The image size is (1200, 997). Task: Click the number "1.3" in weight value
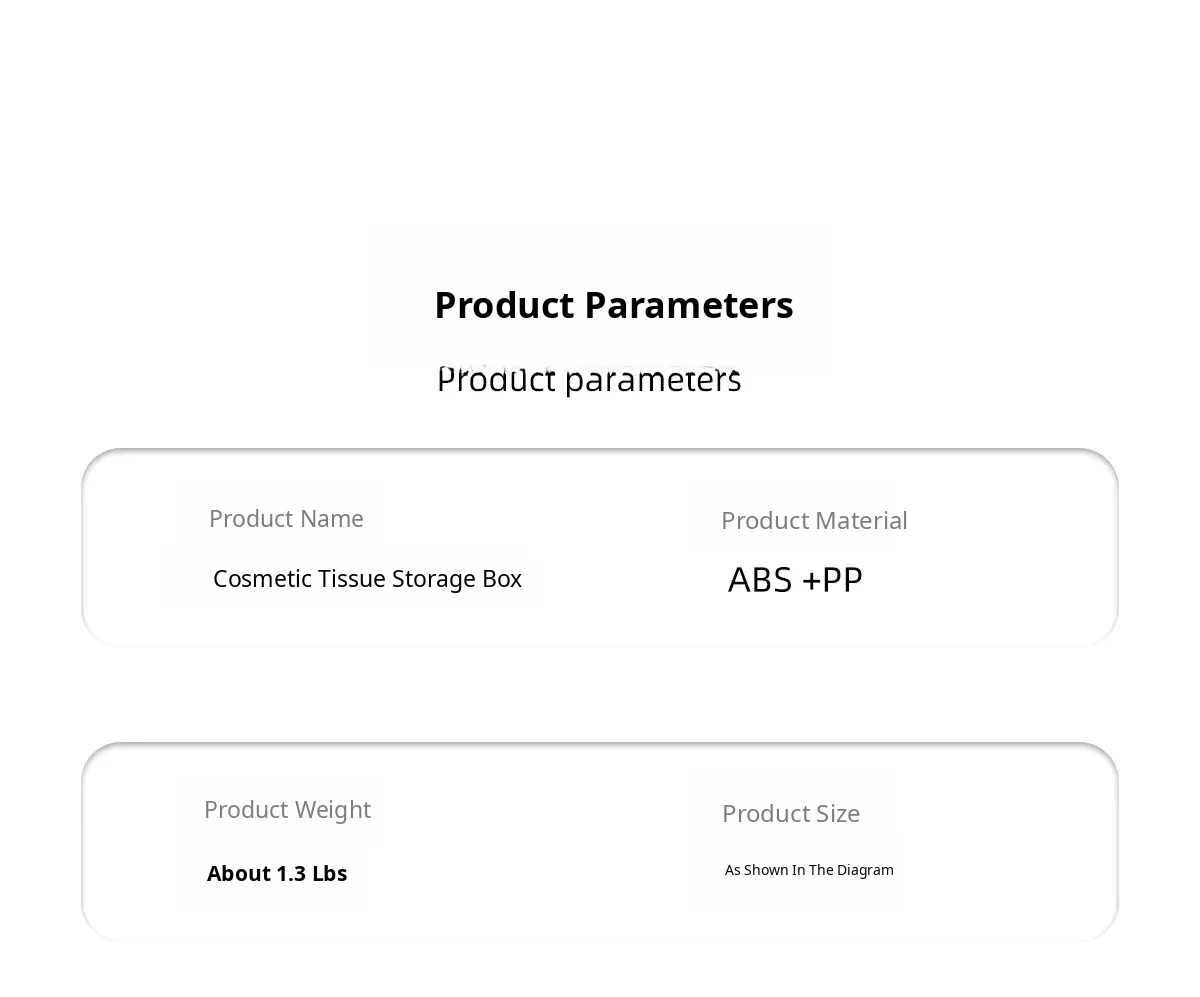point(290,873)
